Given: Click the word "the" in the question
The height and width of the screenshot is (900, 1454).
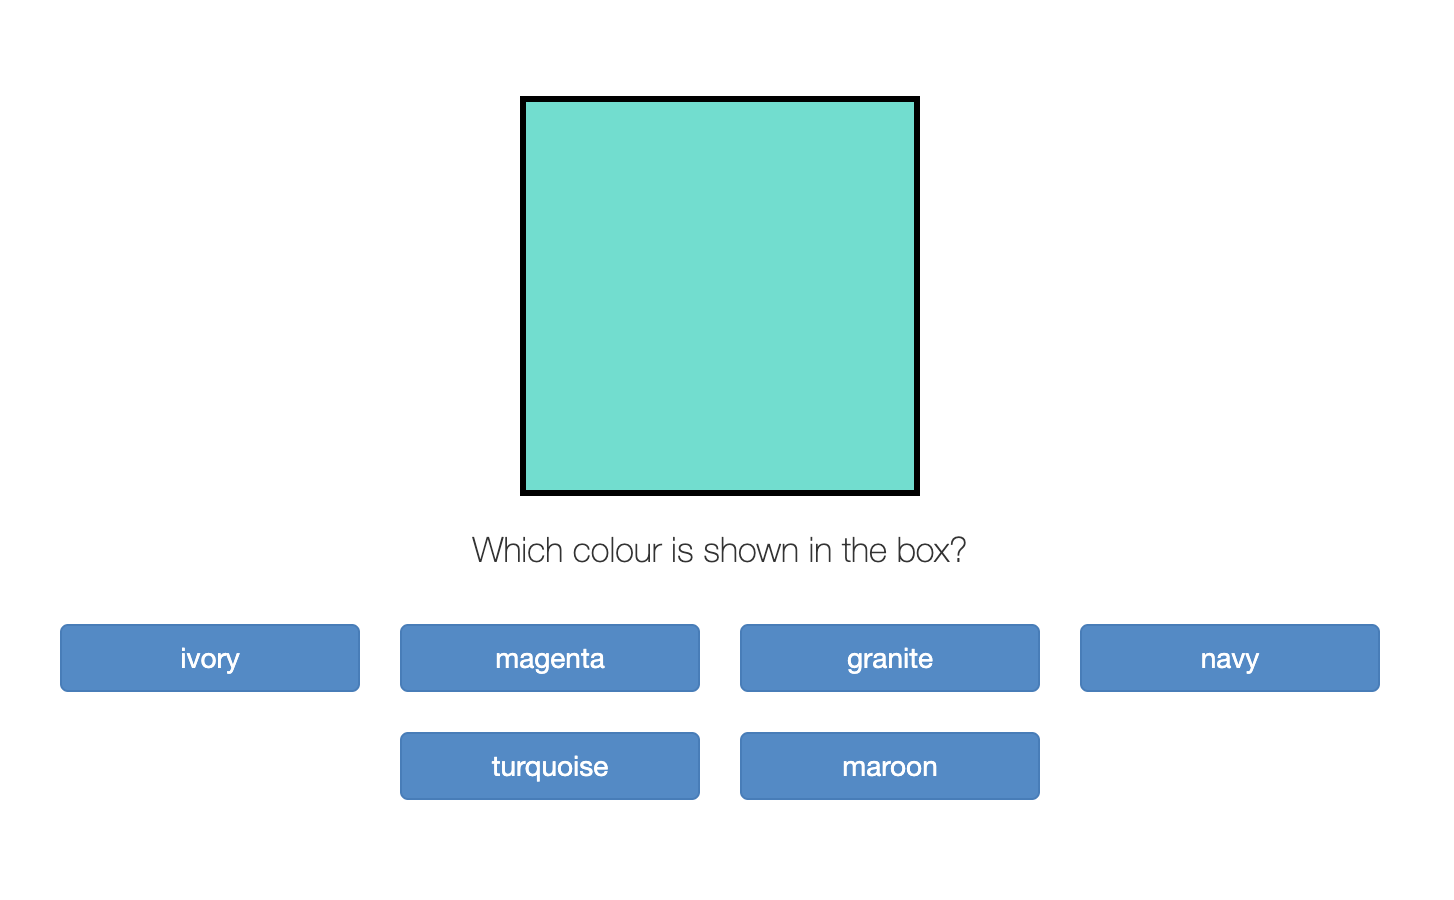Looking at the screenshot, I should tap(865, 551).
